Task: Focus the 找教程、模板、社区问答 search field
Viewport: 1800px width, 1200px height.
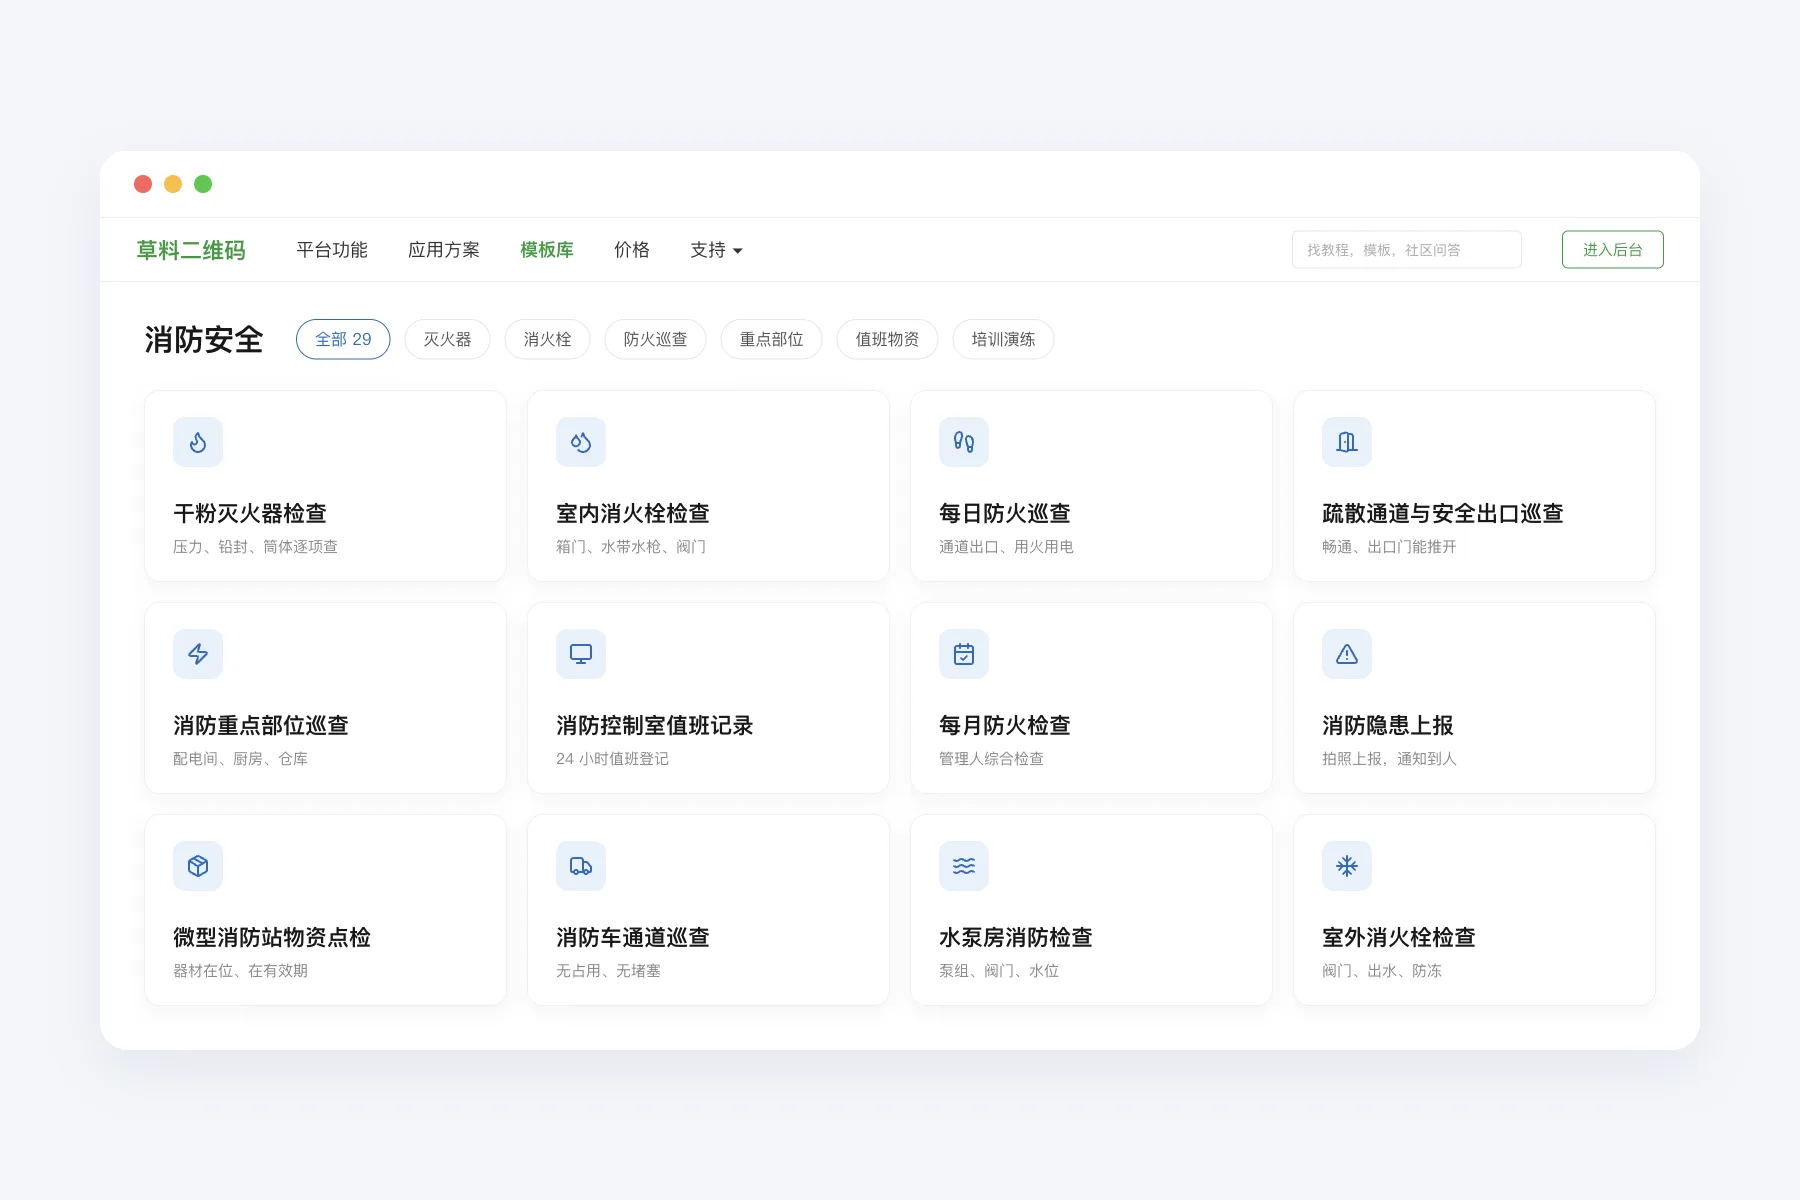Action: click(1406, 250)
